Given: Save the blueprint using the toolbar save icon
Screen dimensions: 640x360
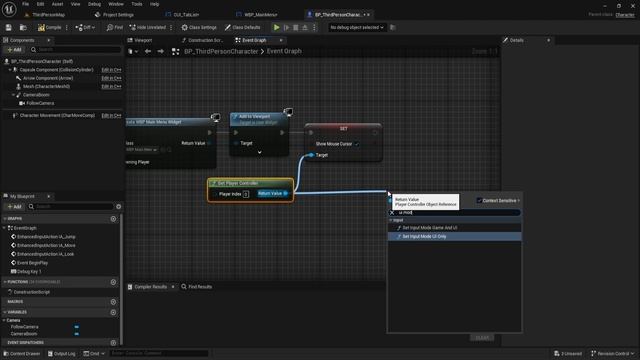Looking at the screenshot, I should tap(9, 27).
